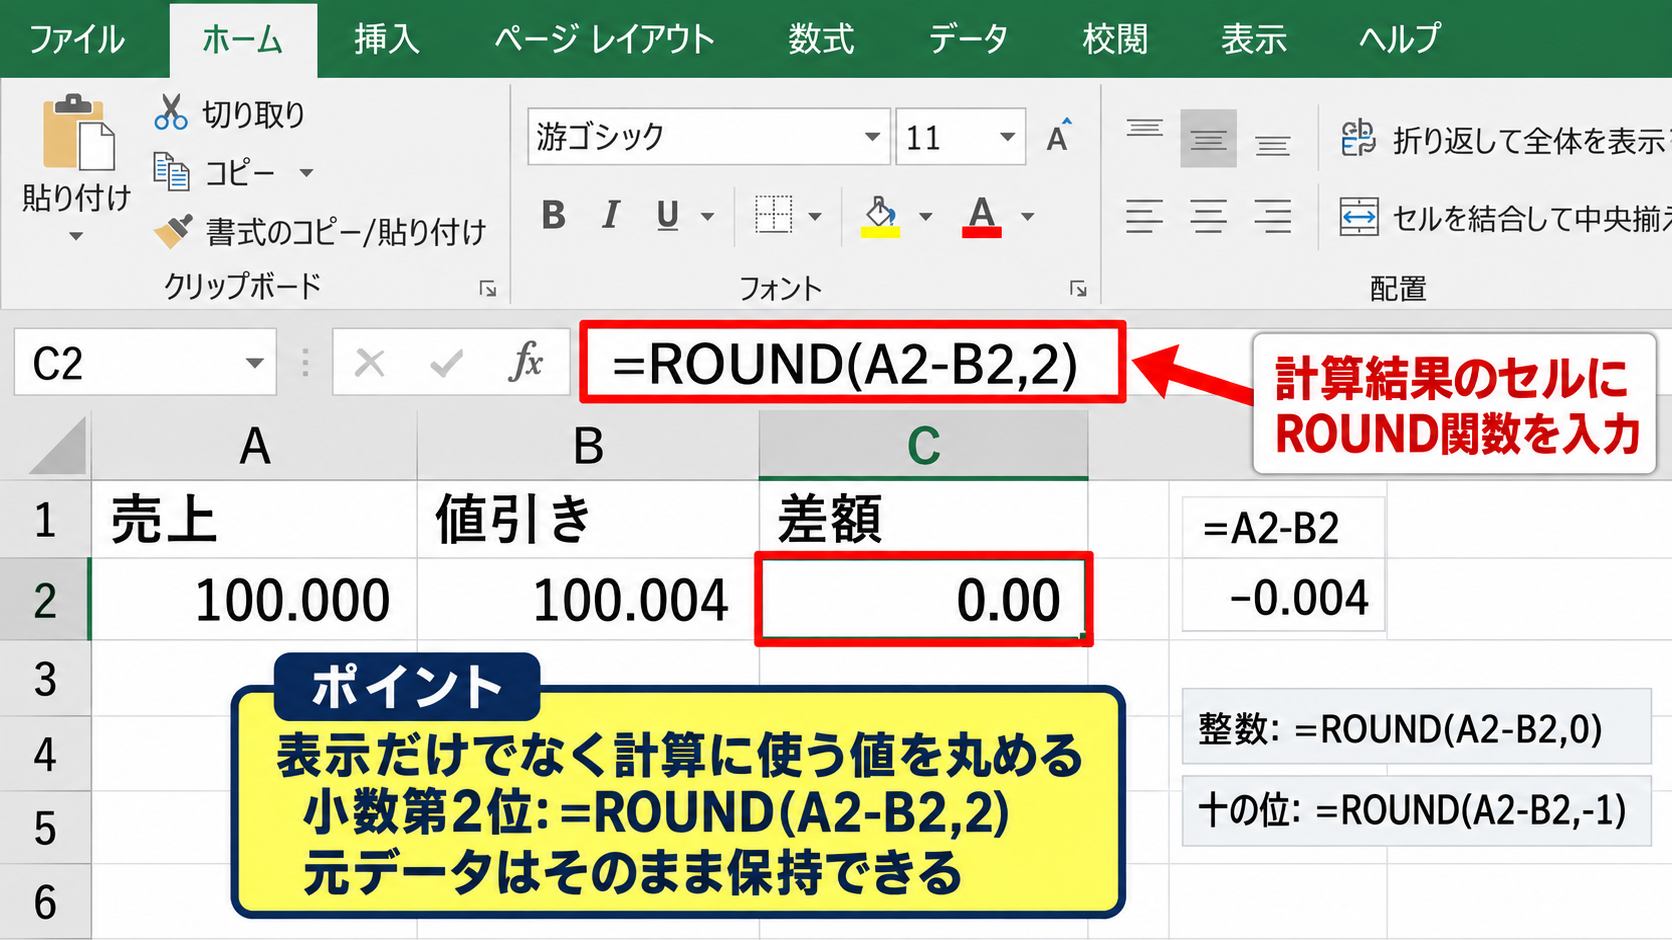
Task: Click the Copy icon
Action: [x=171, y=171]
